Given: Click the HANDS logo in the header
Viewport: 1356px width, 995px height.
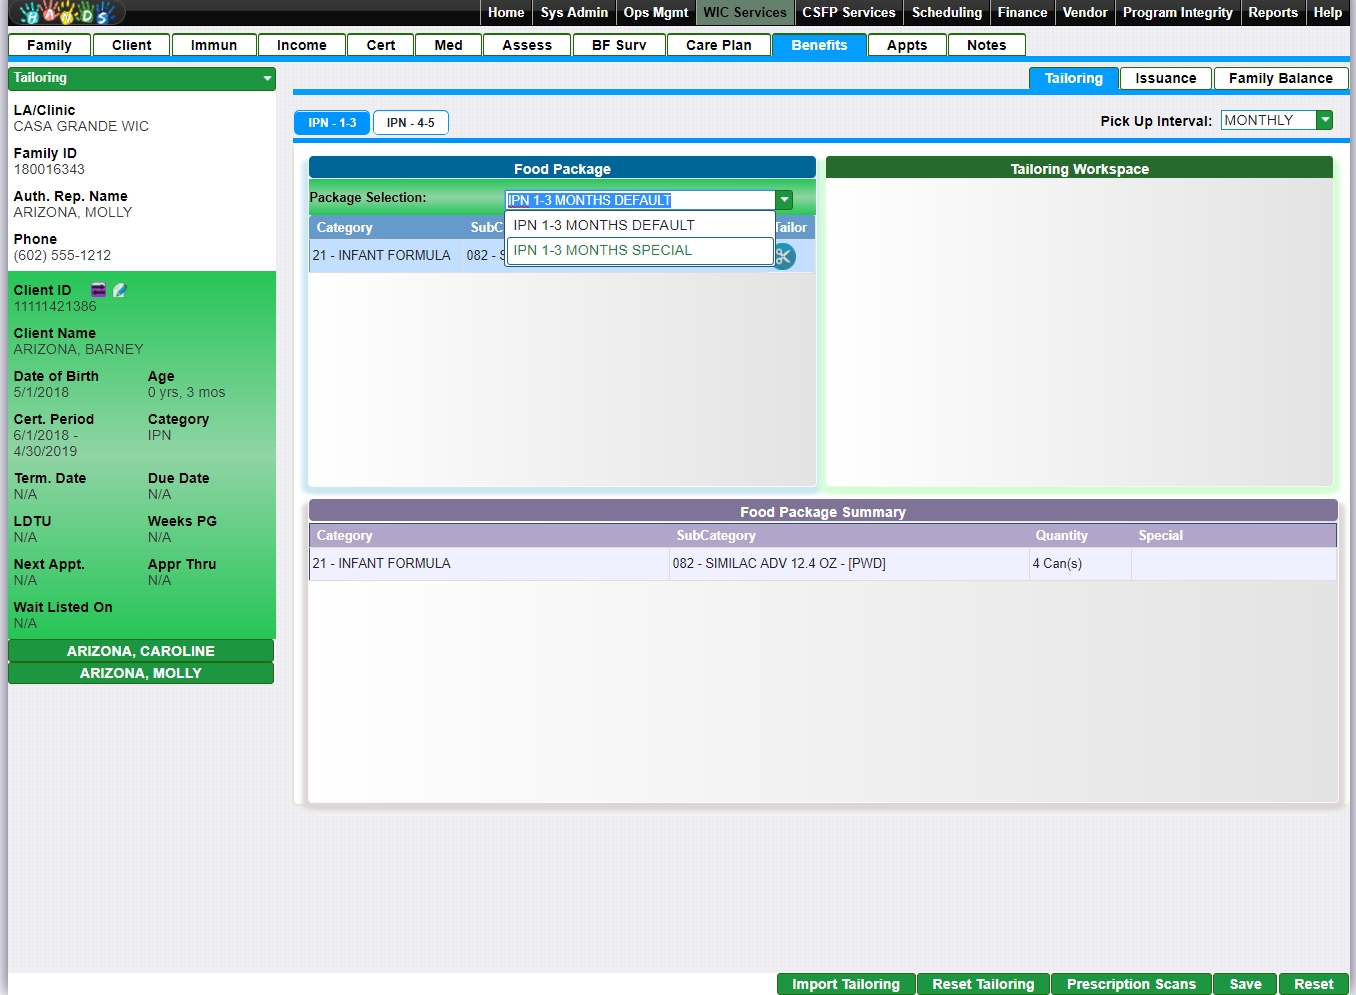Looking at the screenshot, I should pyautogui.click(x=66, y=13).
